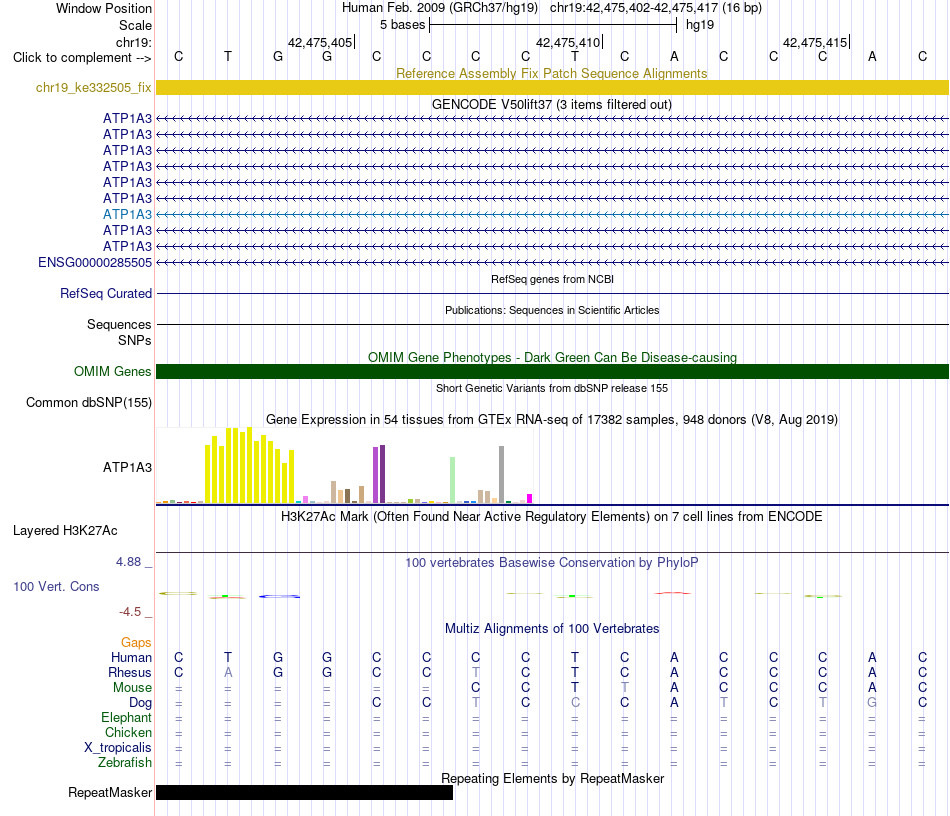Click the 'Sequences' track label
950x816 pixels.
pos(119,324)
